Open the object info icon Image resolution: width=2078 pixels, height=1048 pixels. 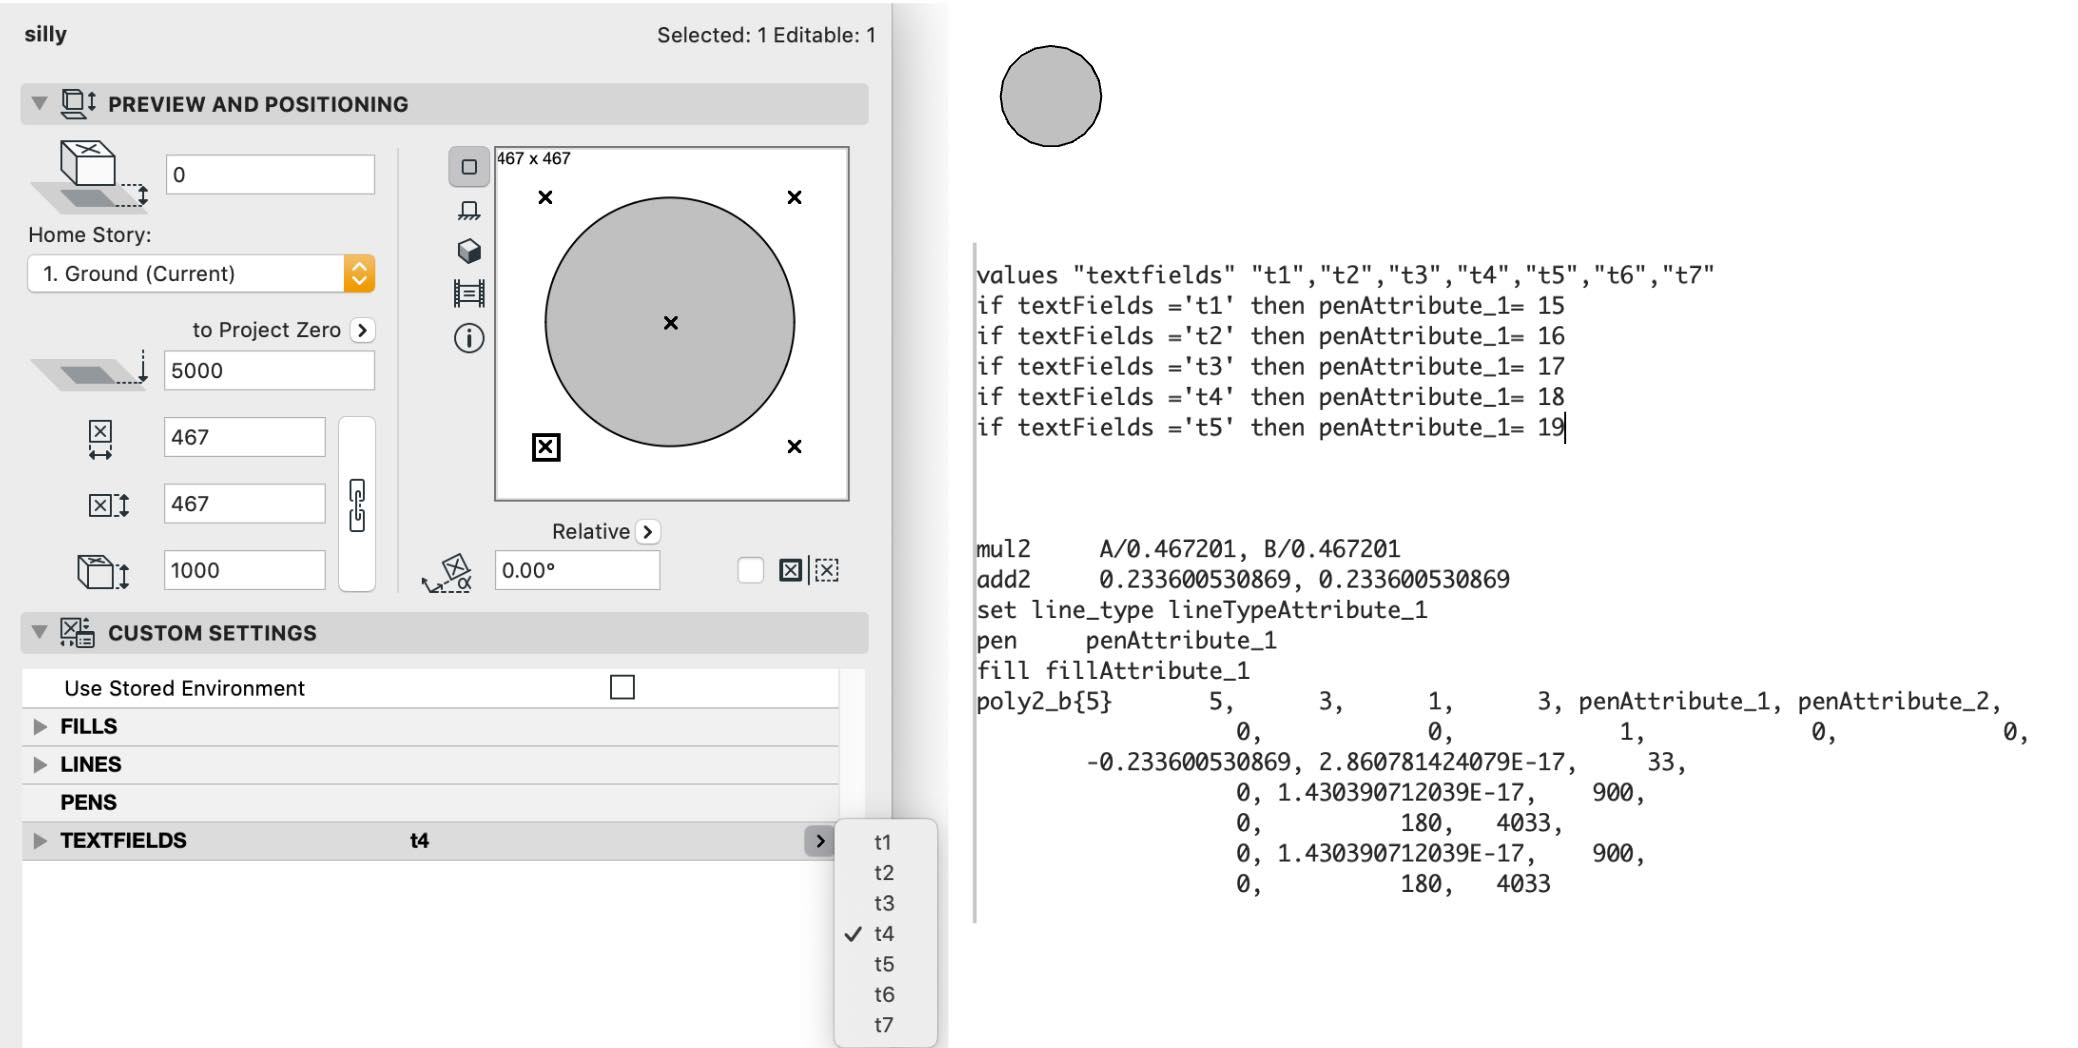468,338
